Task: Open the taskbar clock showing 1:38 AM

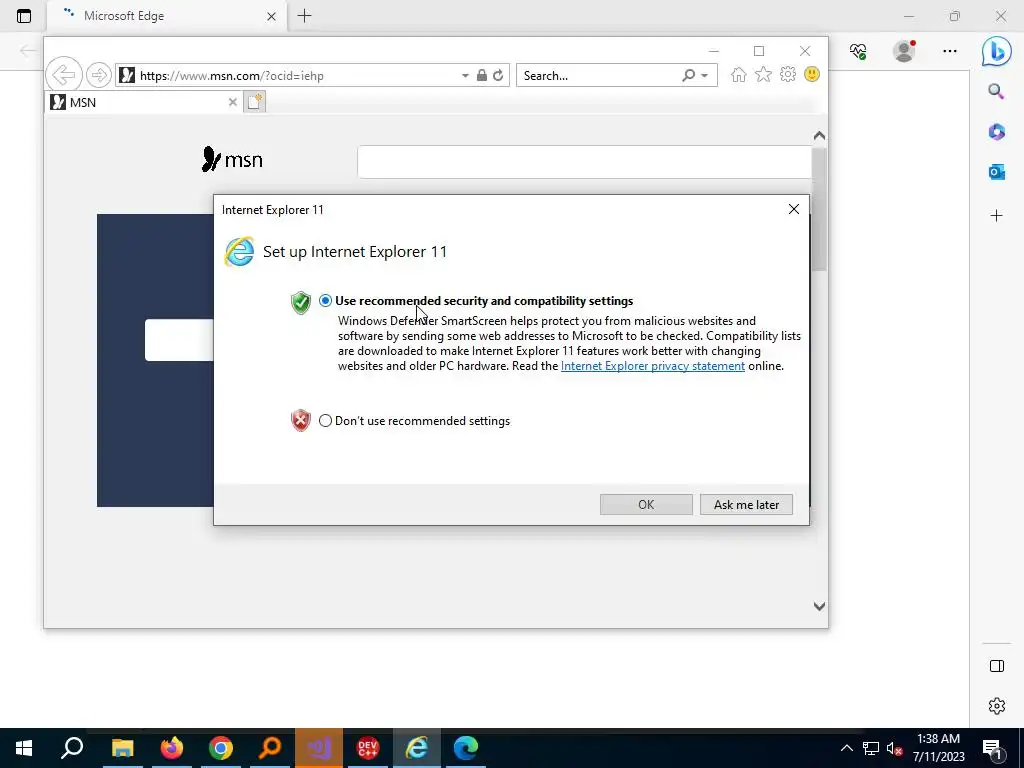Action: coord(938,748)
